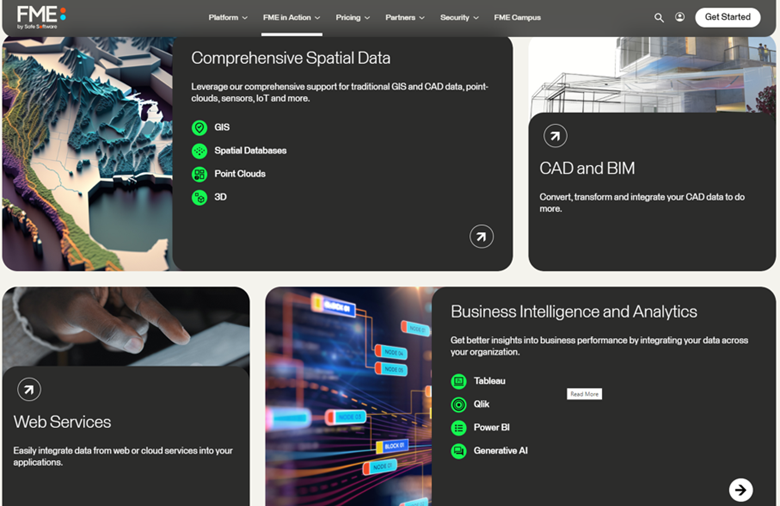Open the Tableau link
780x506 pixels.
click(489, 381)
